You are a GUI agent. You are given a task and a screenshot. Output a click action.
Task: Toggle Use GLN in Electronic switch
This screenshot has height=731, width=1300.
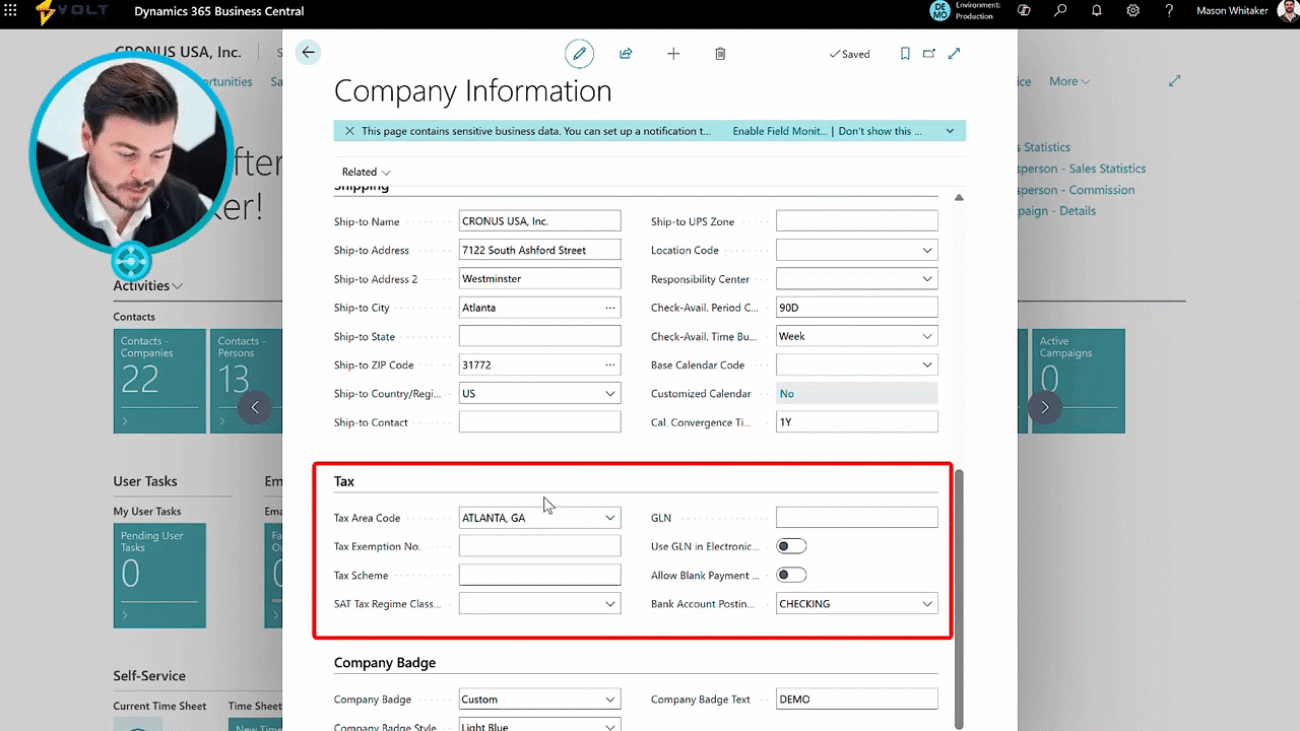791,546
